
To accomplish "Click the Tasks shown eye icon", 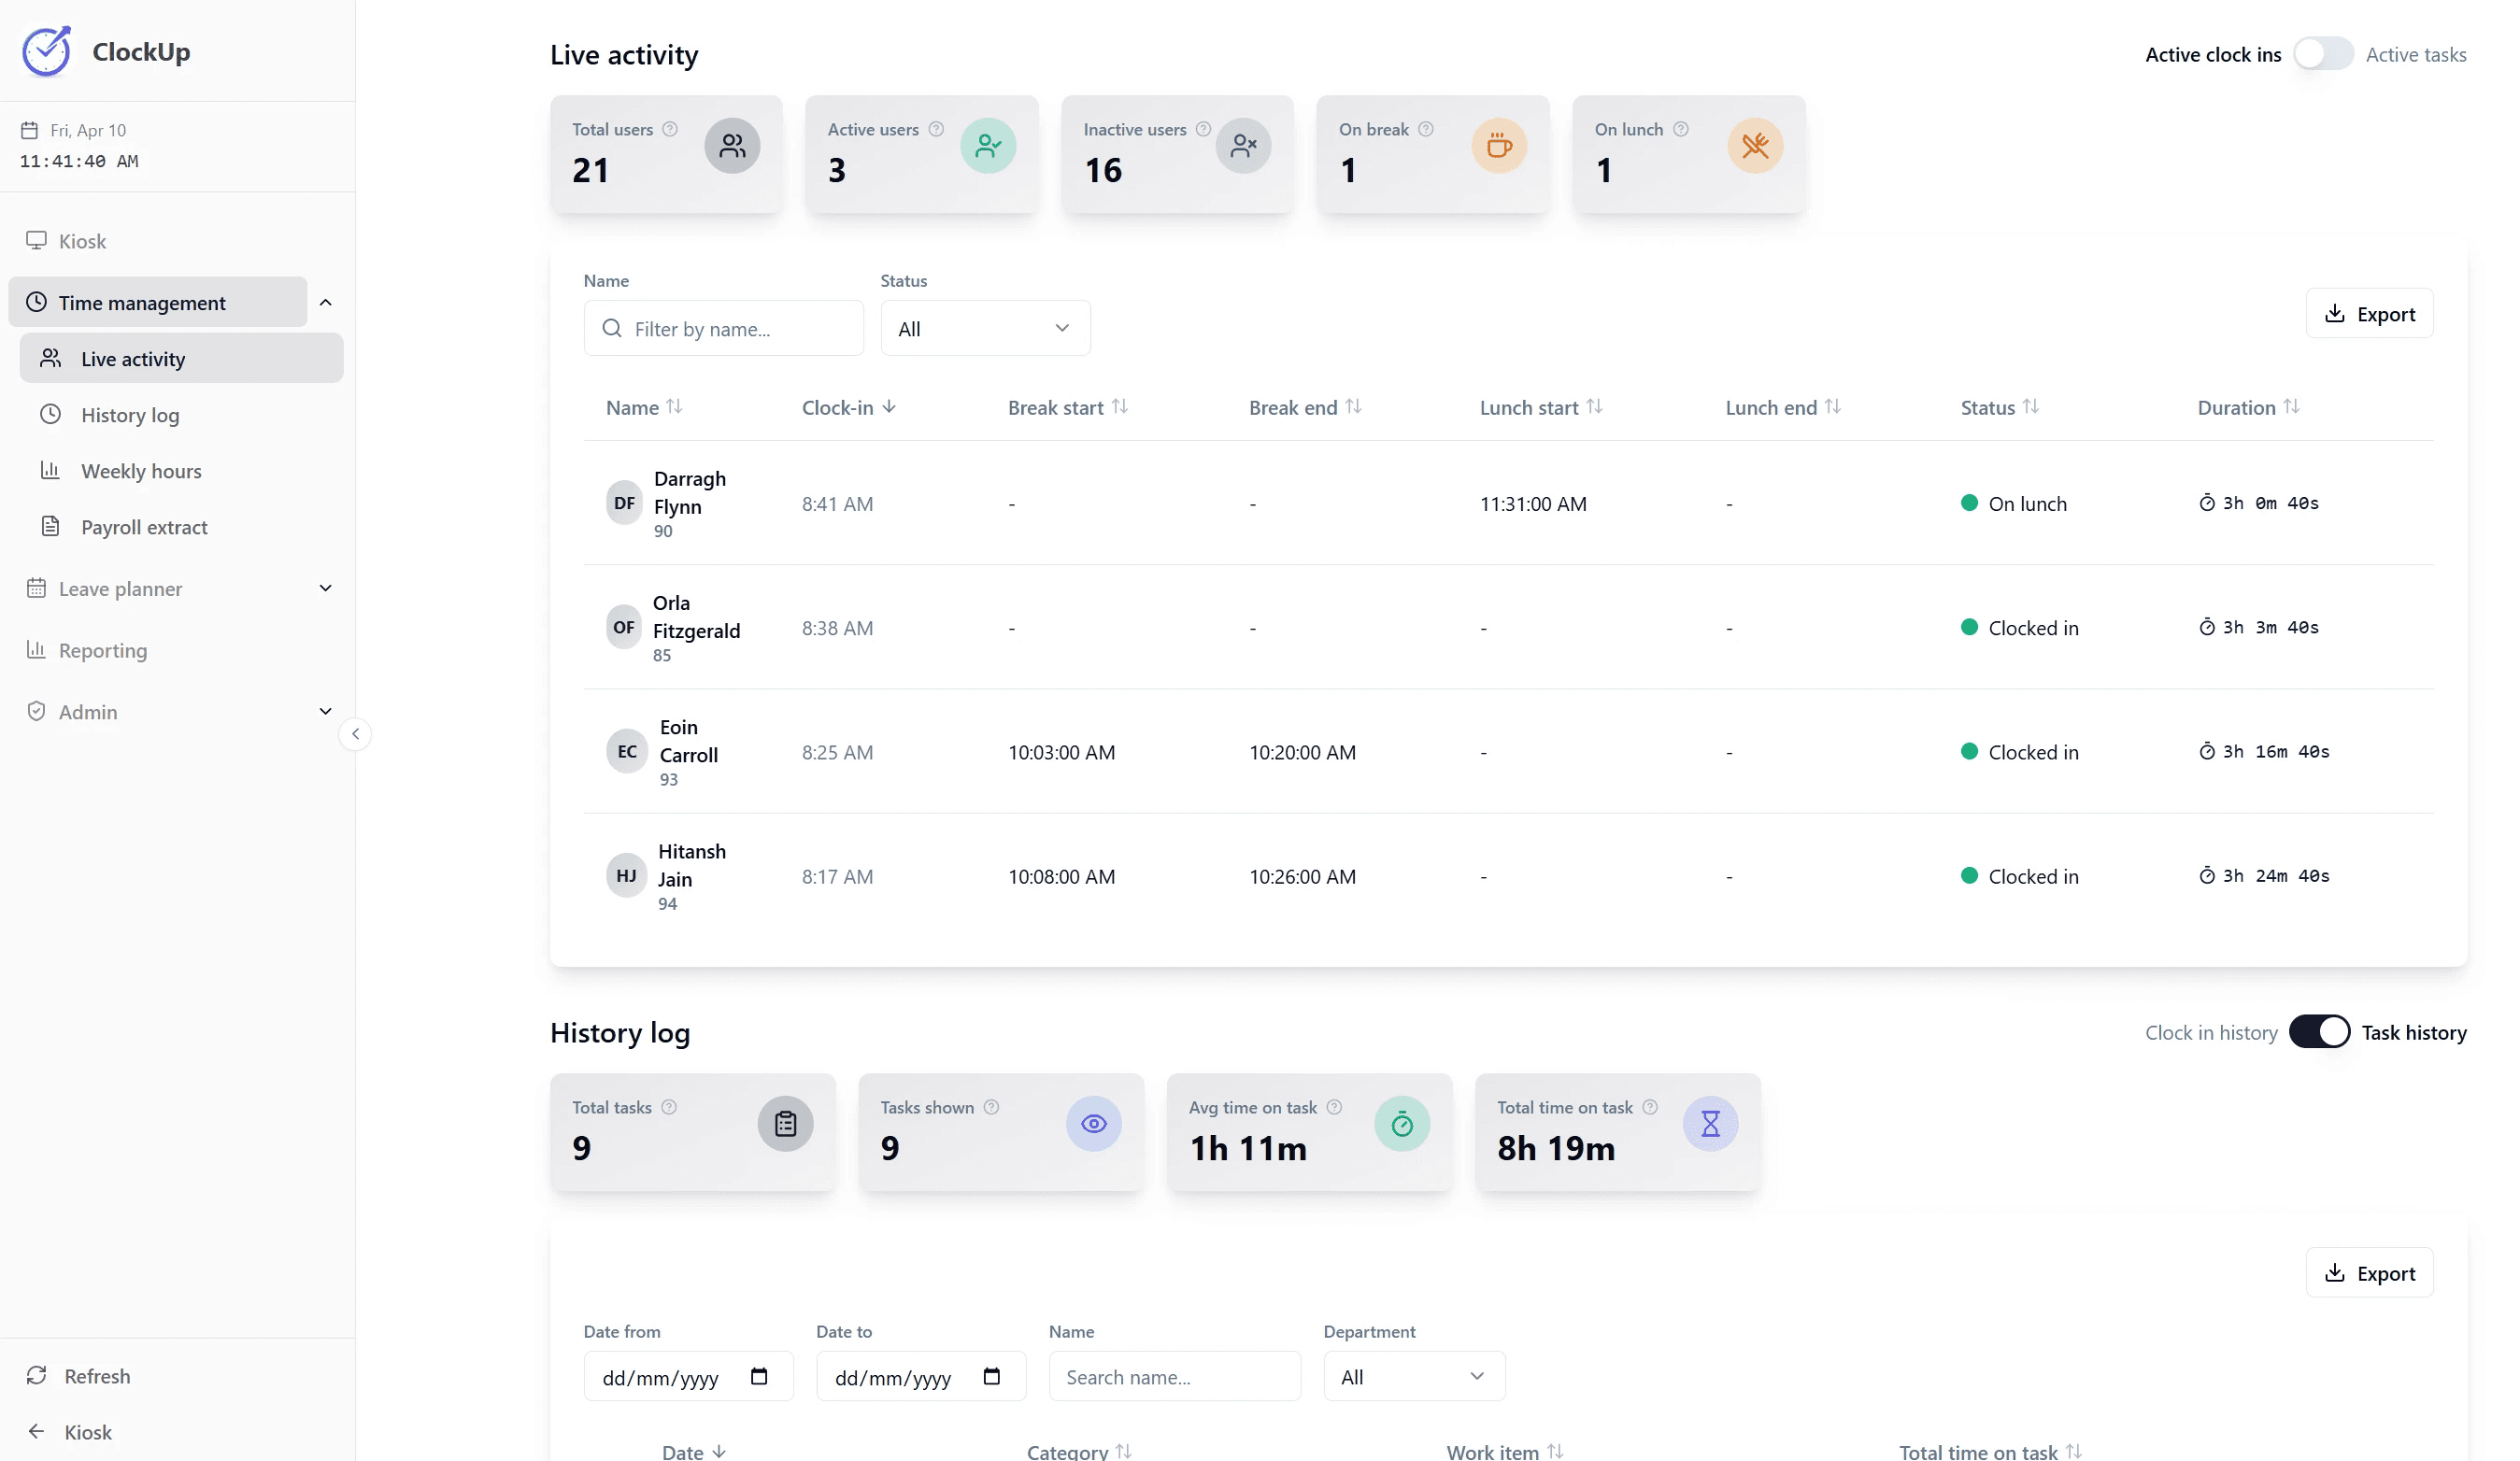I will coord(1093,1124).
